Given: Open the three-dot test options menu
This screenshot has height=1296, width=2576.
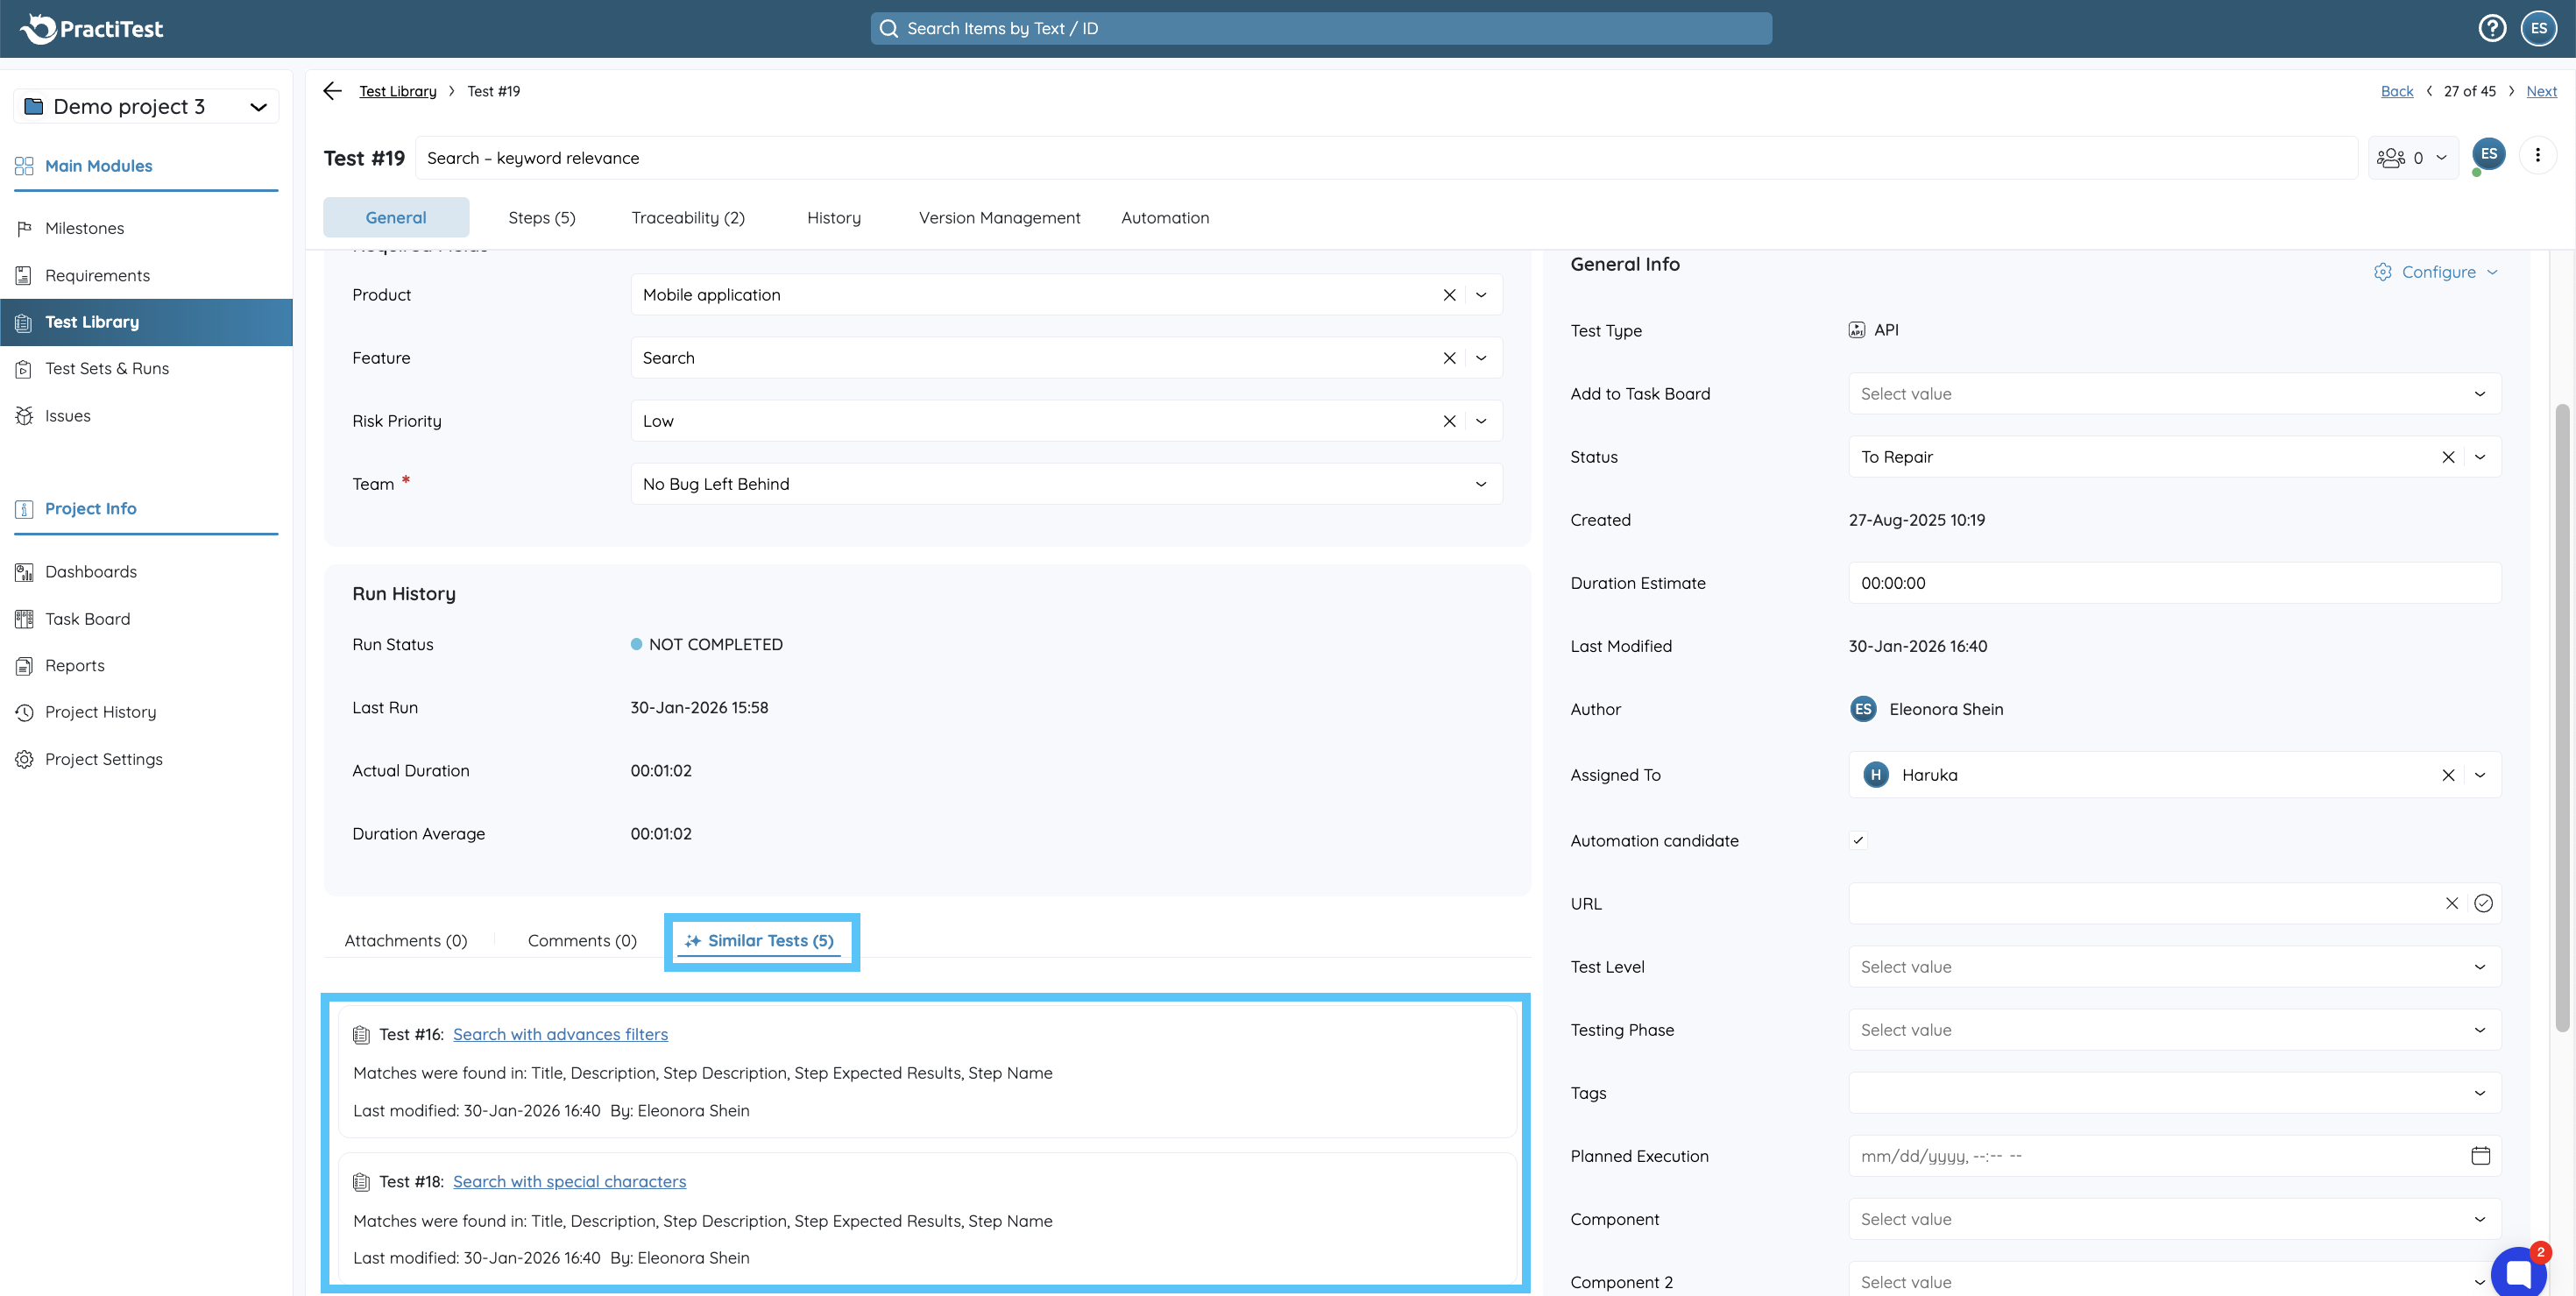Looking at the screenshot, I should 2537,155.
